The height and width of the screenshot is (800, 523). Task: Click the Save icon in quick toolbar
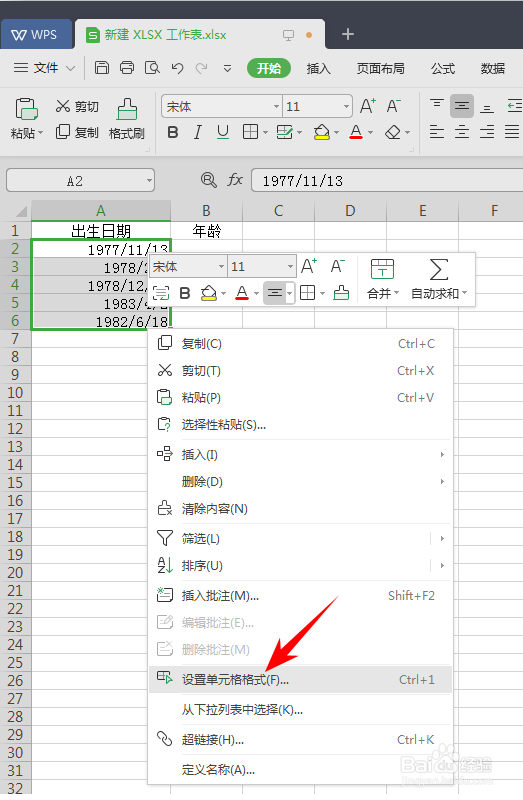(102, 68)
